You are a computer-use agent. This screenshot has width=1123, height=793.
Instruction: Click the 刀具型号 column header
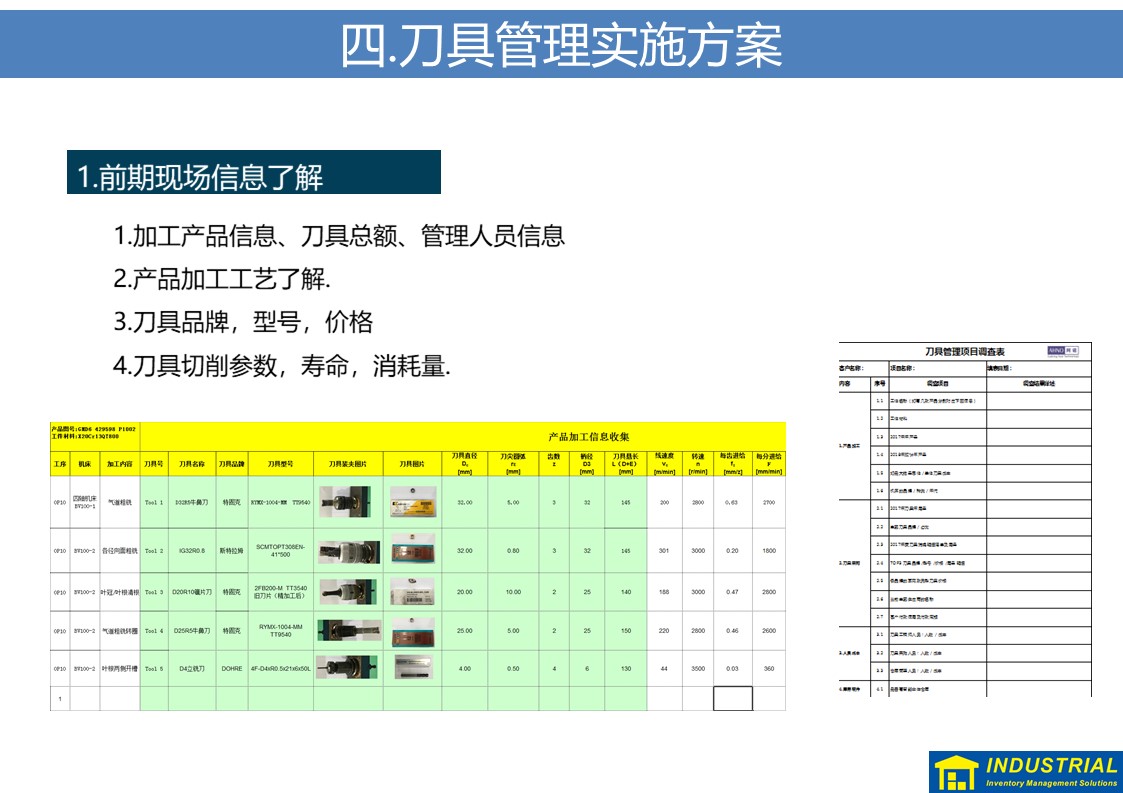coord(280,464)
